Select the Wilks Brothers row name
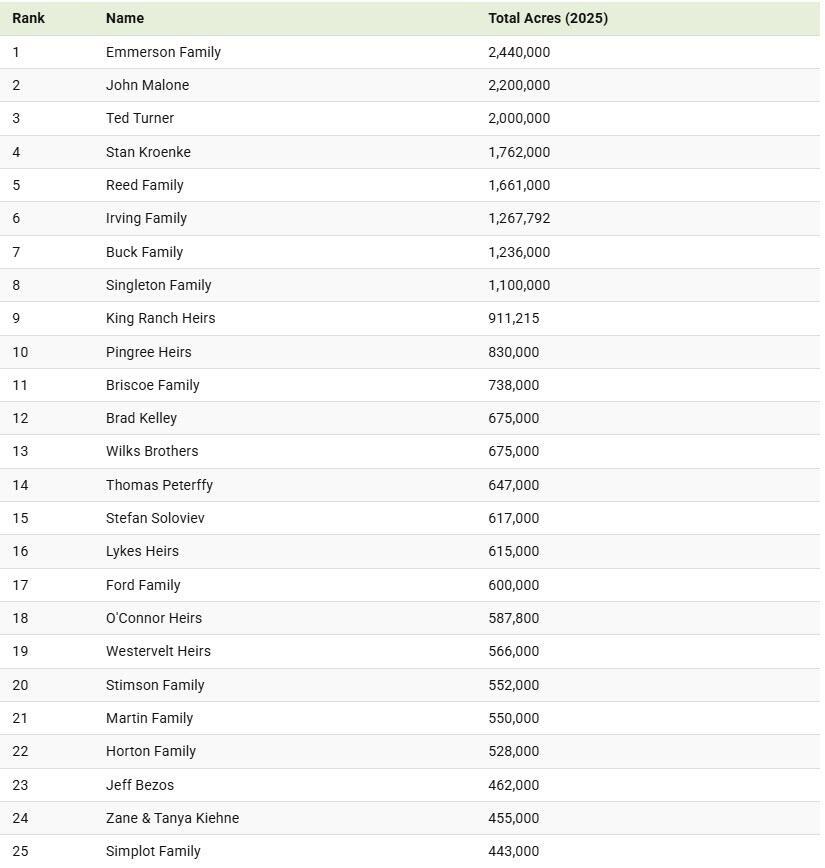The width and height of the screenshot is (825, 868). pos(152,451)
